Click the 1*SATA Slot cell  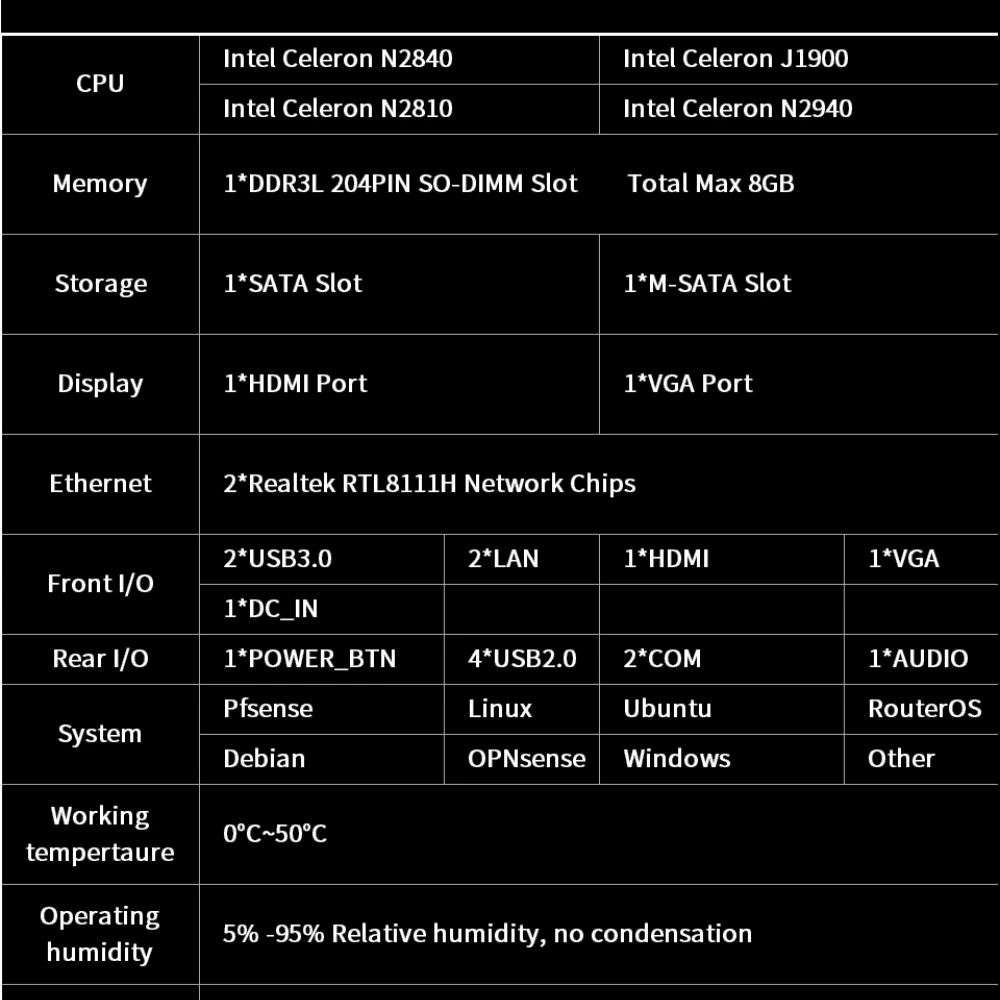pyautogui.click(x=292, y=284)
